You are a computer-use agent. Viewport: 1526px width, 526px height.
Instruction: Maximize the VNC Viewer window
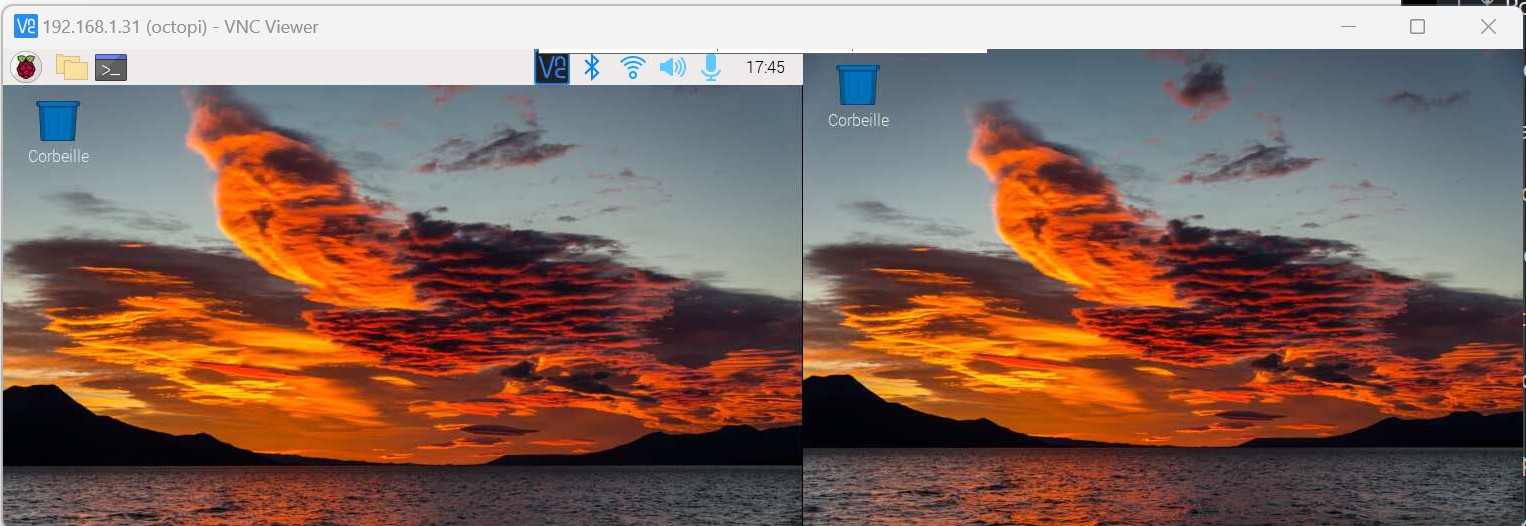coord(1417,27)
